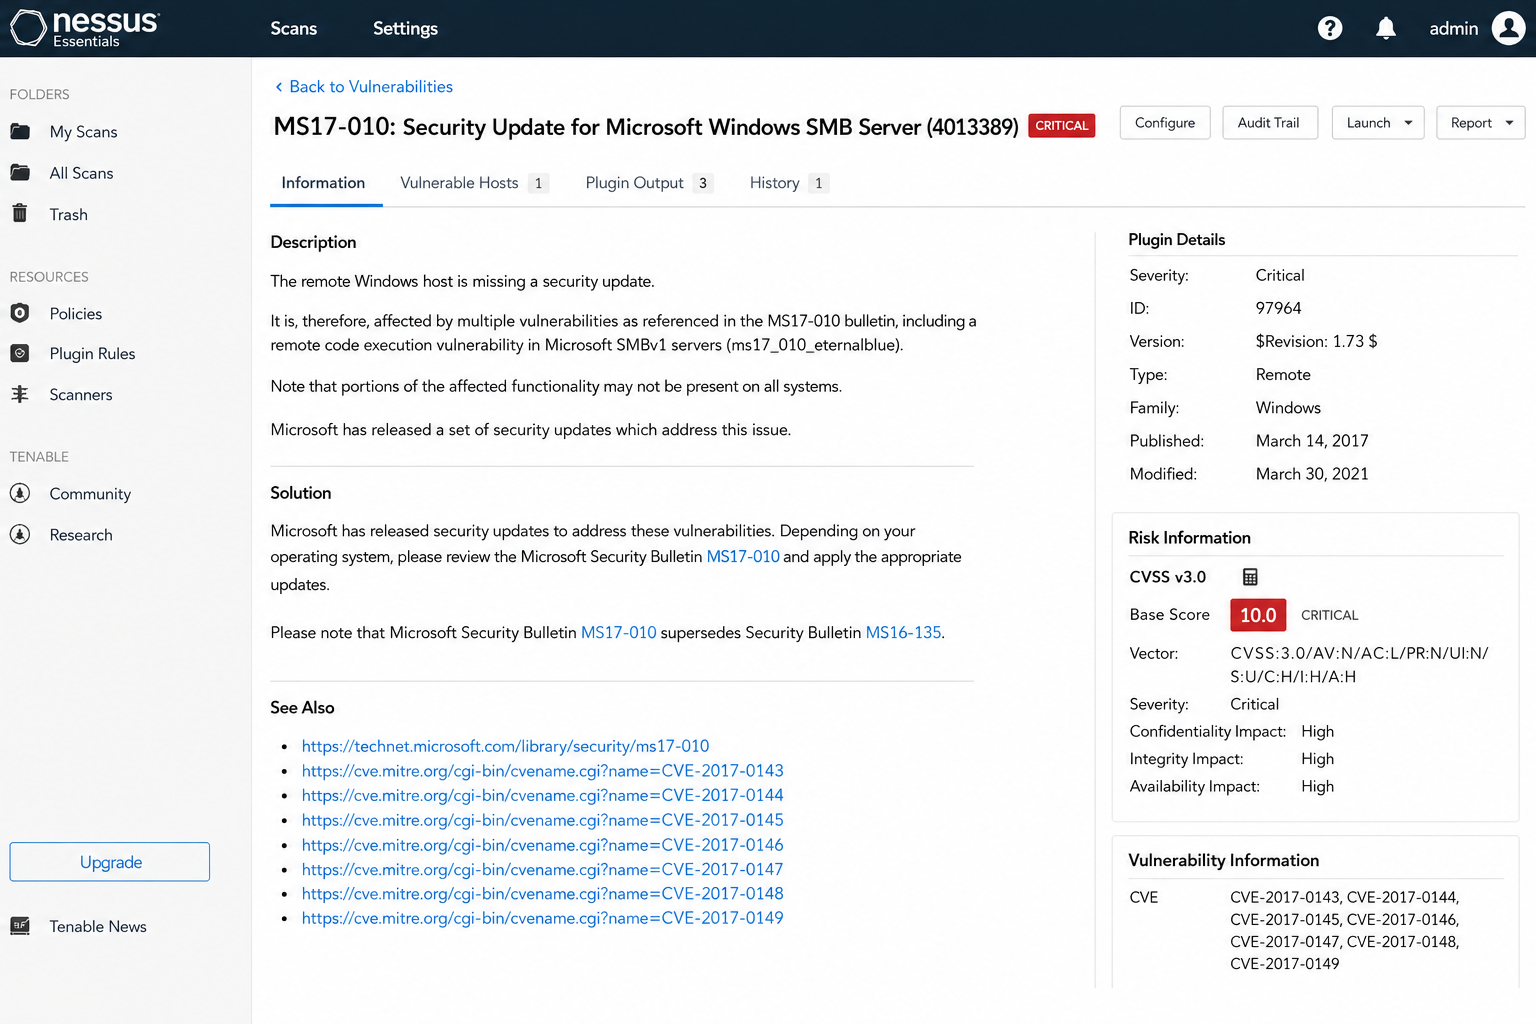This screenshot has width=1536, height=1024.
Task: Switch to the History tab
Action: pyautogui.click(x=789, y=183)
